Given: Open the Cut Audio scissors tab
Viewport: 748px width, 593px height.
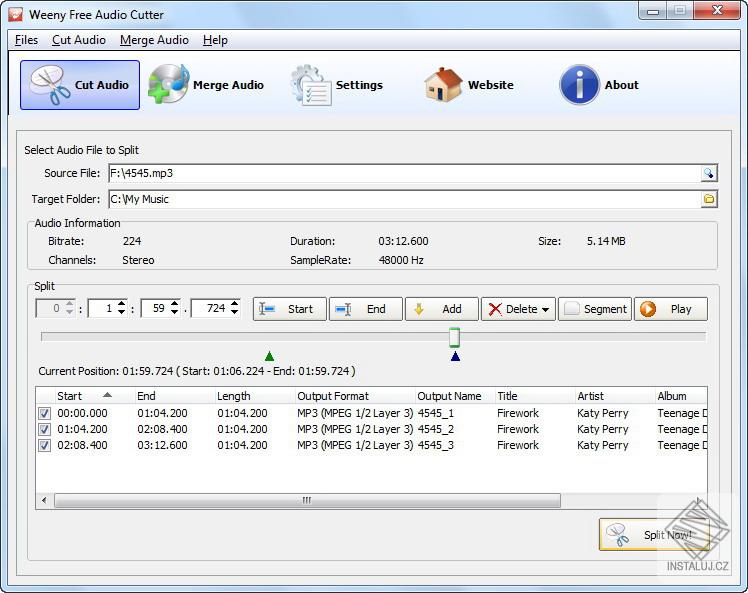Looking at the screenshot, I should [80, 85].
